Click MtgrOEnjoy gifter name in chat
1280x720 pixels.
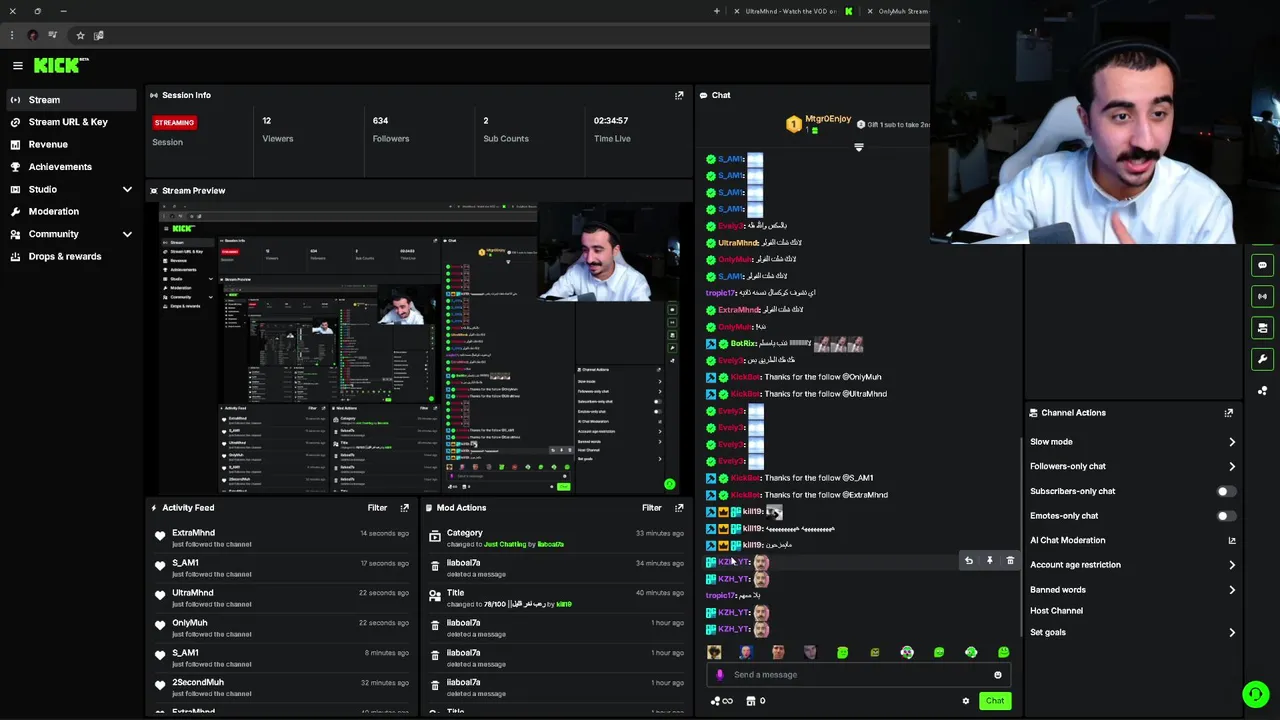tap(828, 119)
